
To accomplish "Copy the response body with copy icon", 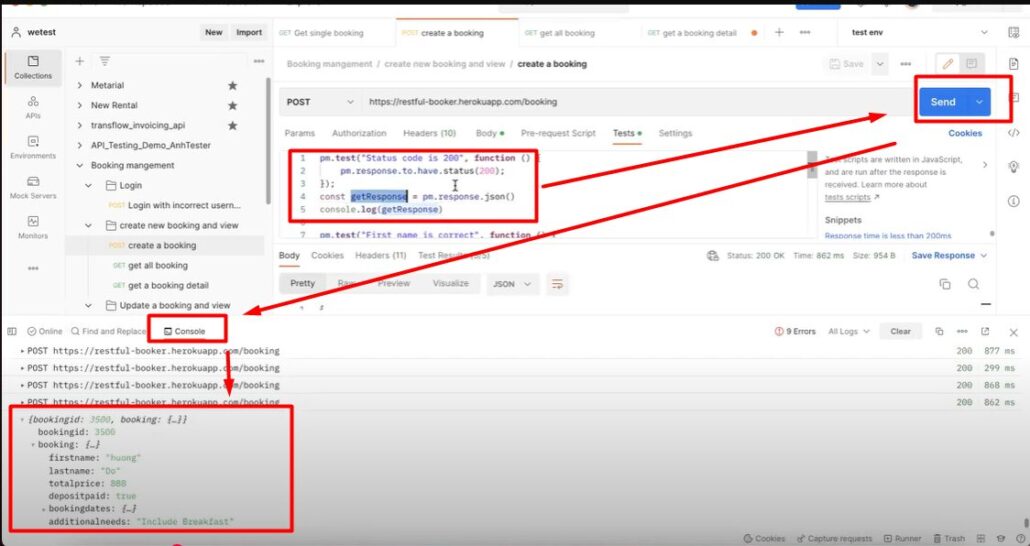I will tap(945, 284).
